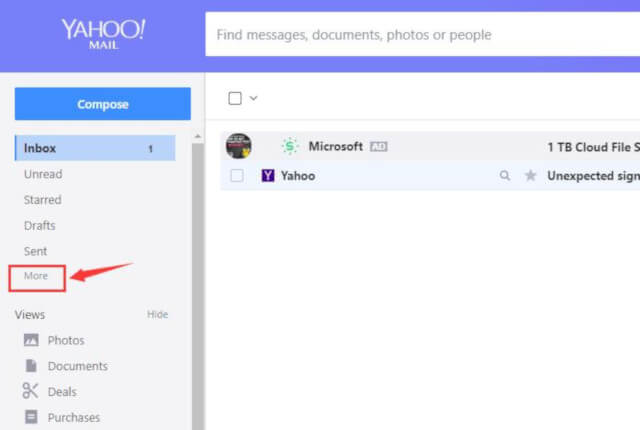
Task: Click the sidebar scroll up arrow
Action: pyautogui.click(x=198, y=136)
